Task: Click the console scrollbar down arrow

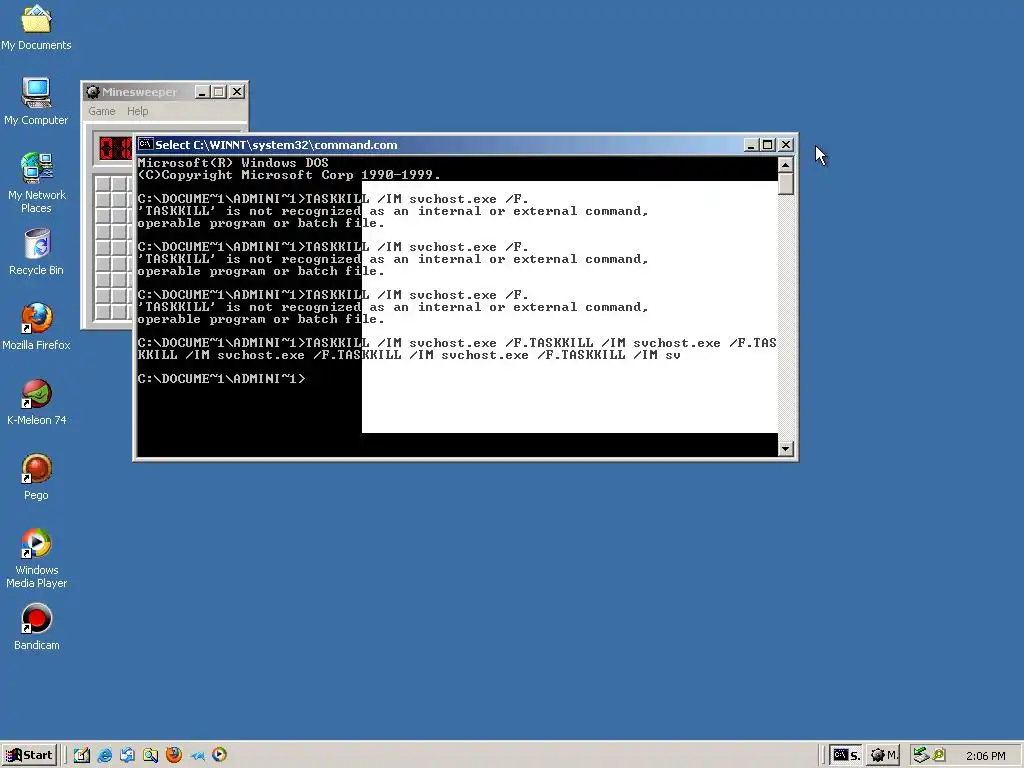Action: click(x=786, y=449)
